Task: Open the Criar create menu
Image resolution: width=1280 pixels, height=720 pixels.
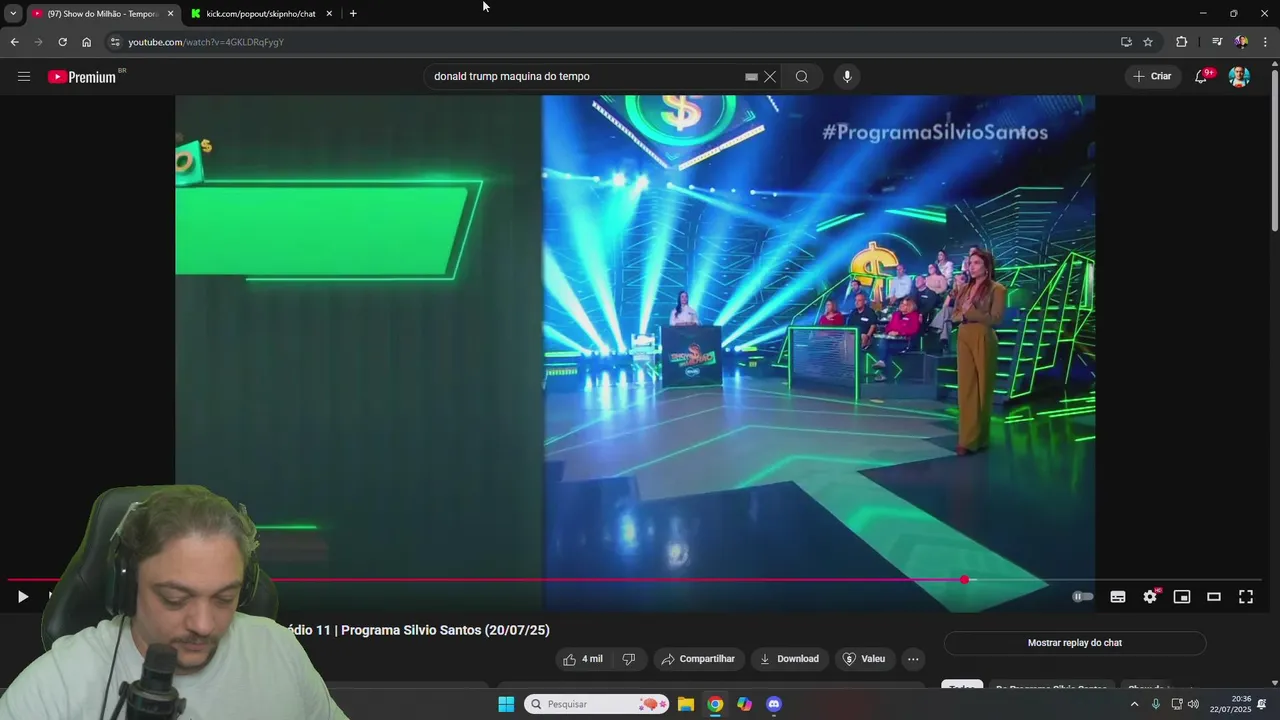Action: [x=1152, y=76]
